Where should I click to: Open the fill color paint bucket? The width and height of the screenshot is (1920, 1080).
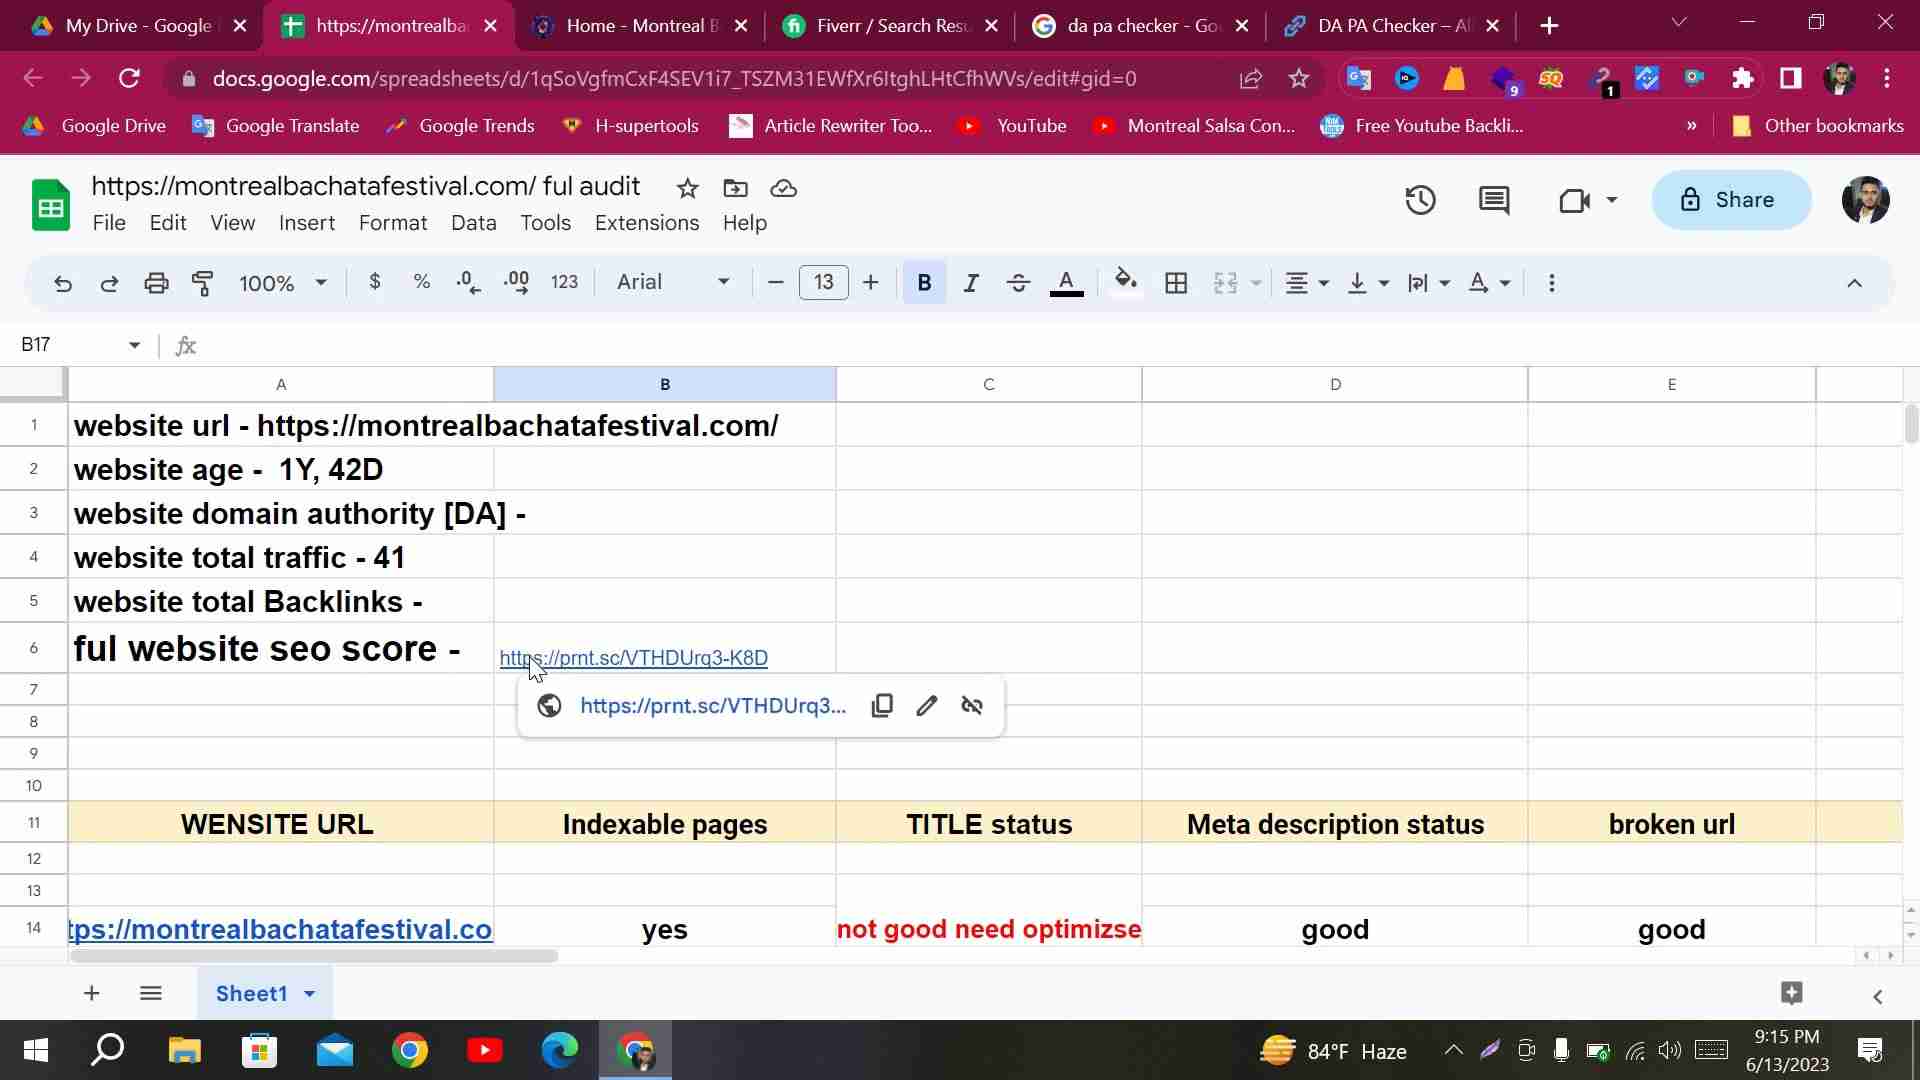click(x=1125, y=283)
